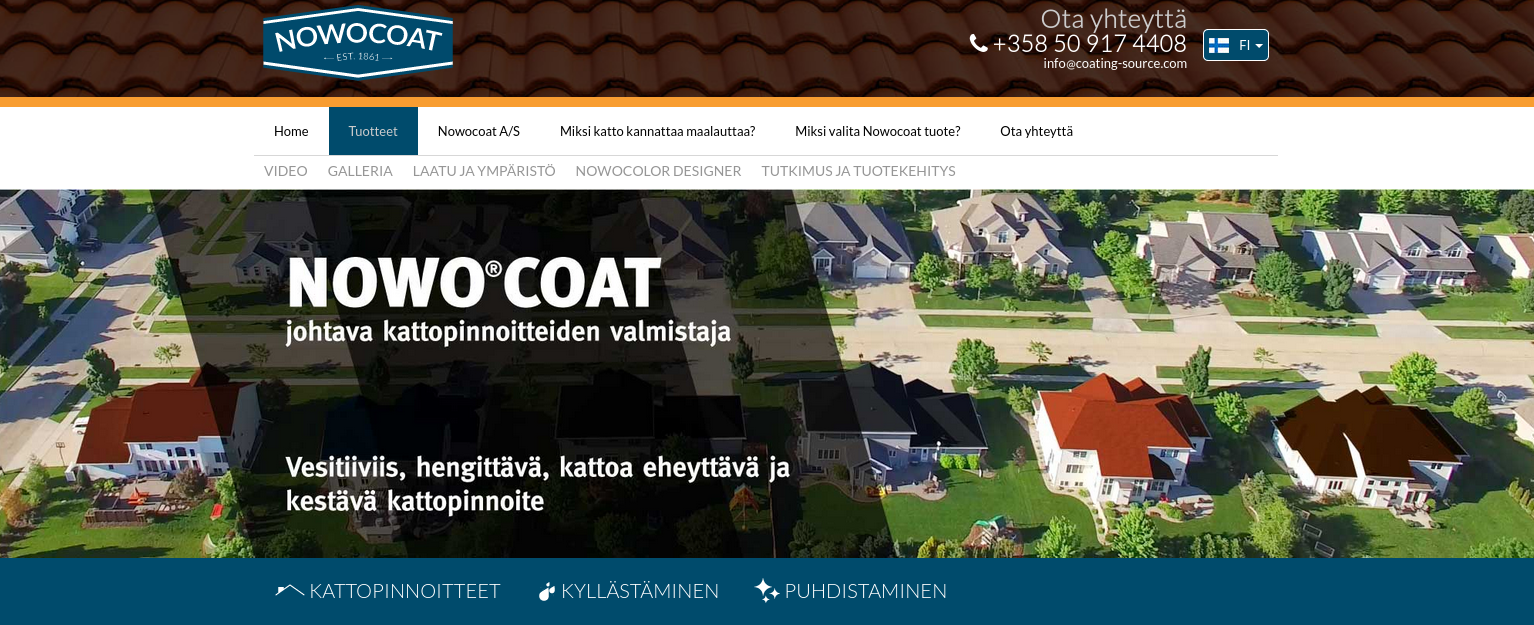Select Nowocoat A/S in the navigation
1534x625 pixels.
pos(479,131)
